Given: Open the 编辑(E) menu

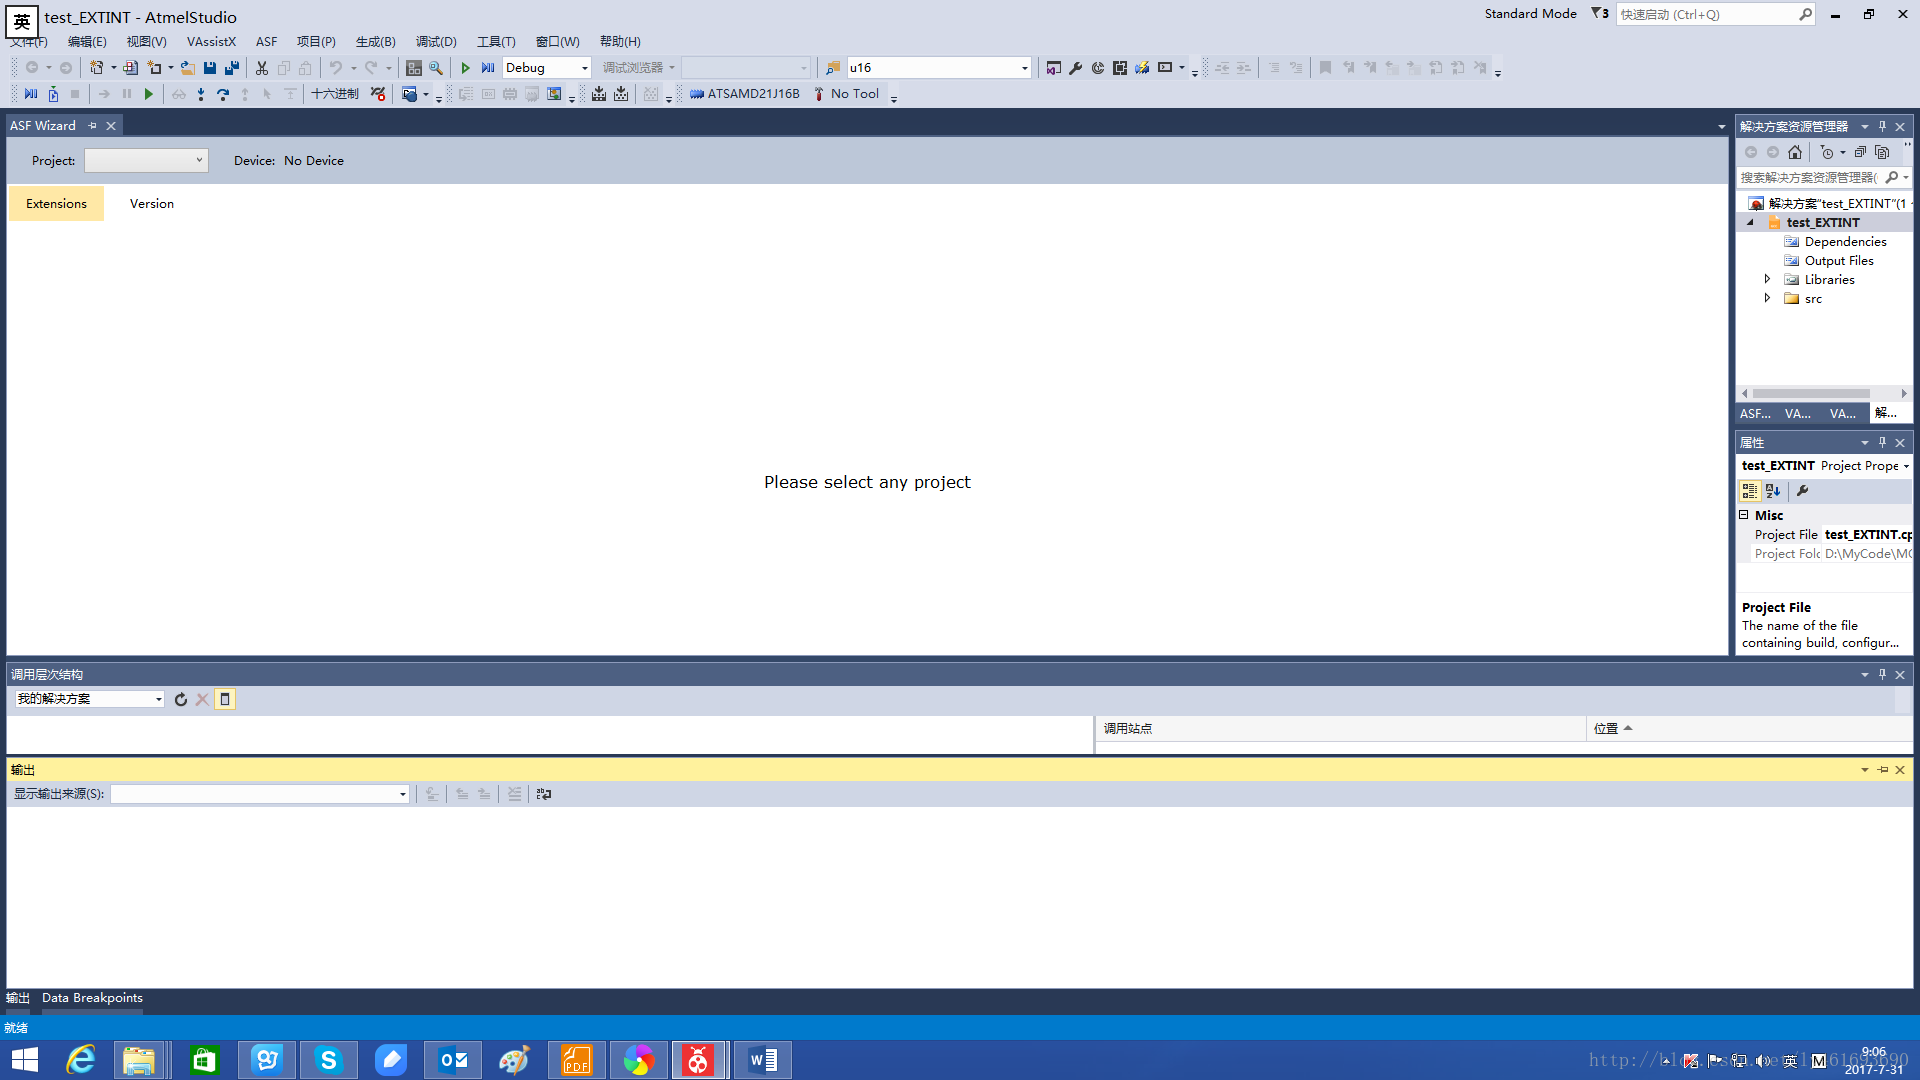Looking at the screenshot, I should pyautogui.click(x=87, y=42).
